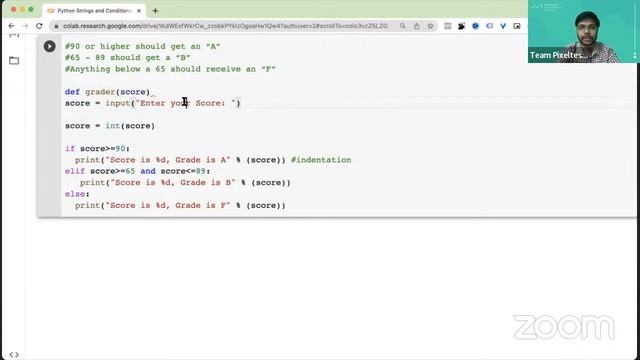Go forward in browser history
Image resolution: width=640 pixels, height=360 pixels.
click(x=25, y=26)
